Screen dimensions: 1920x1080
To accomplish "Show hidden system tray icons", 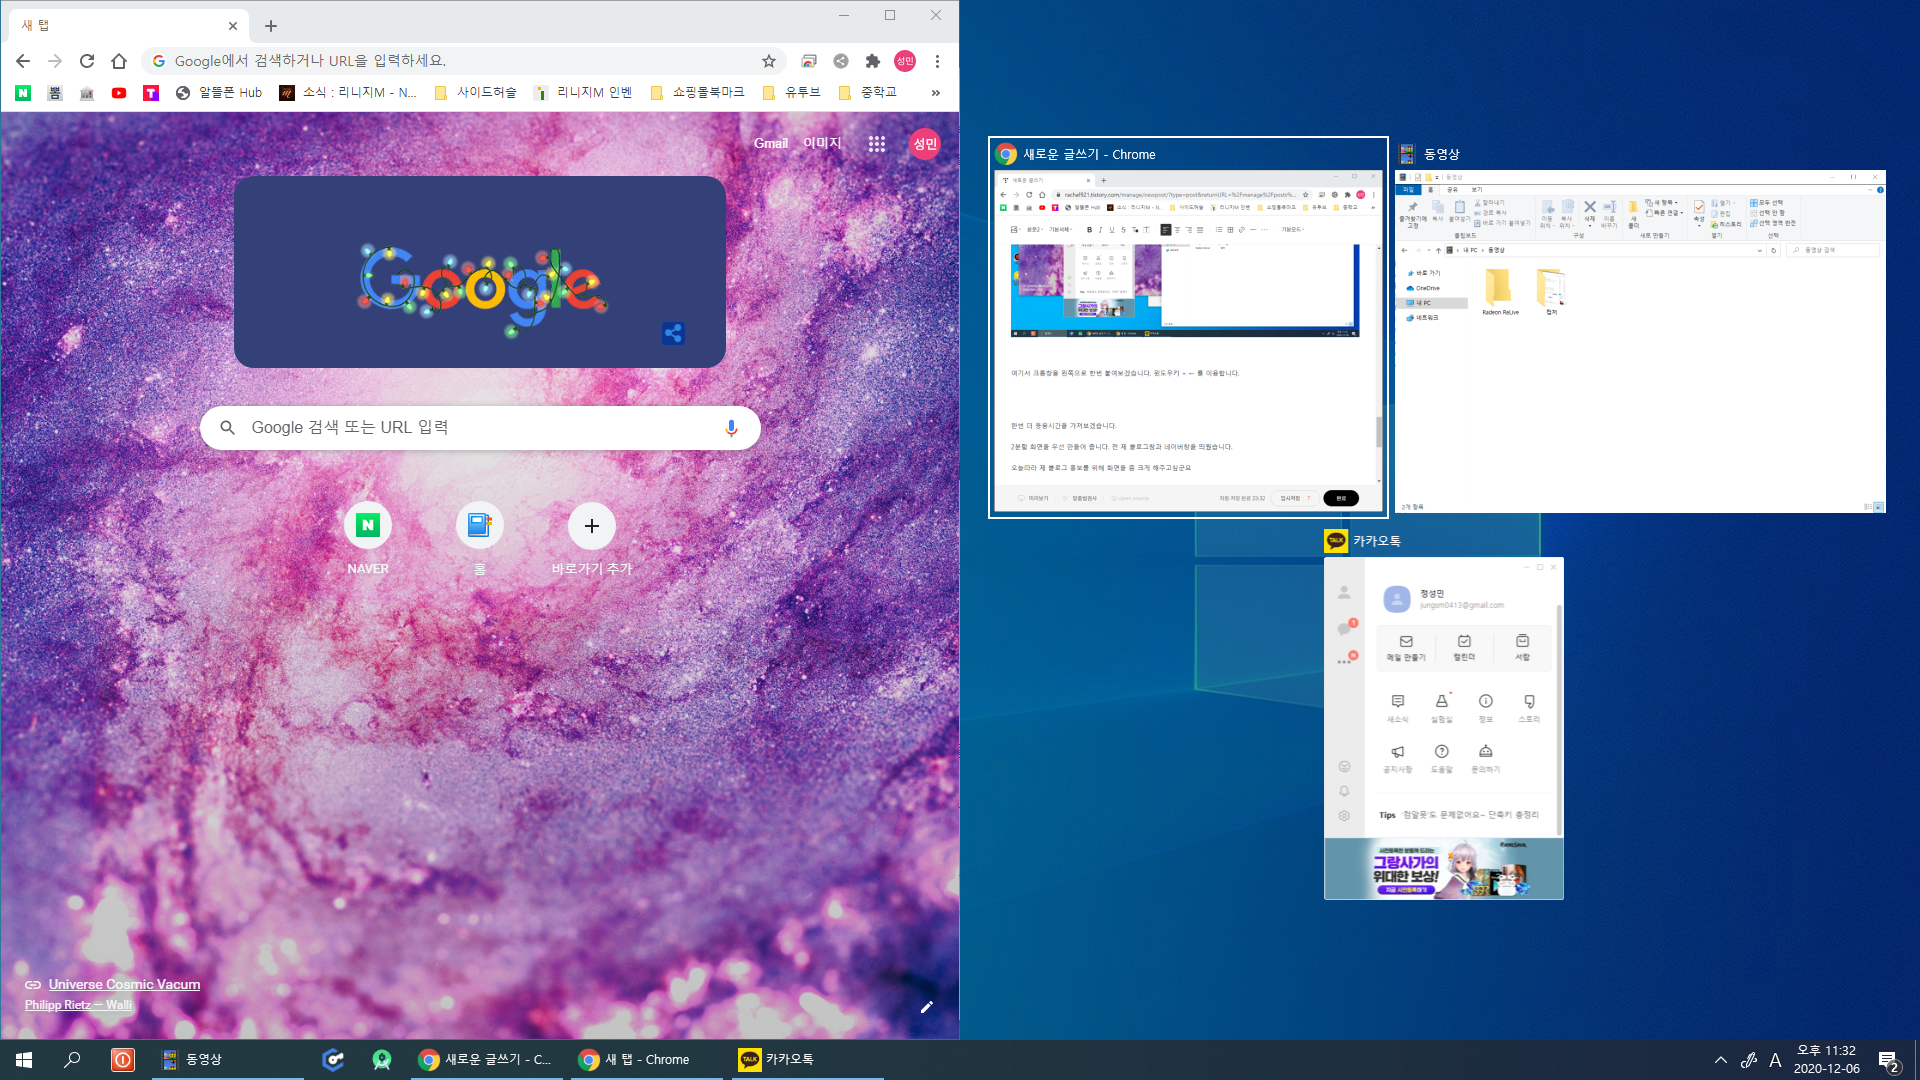I will tap(1720, 1060).
